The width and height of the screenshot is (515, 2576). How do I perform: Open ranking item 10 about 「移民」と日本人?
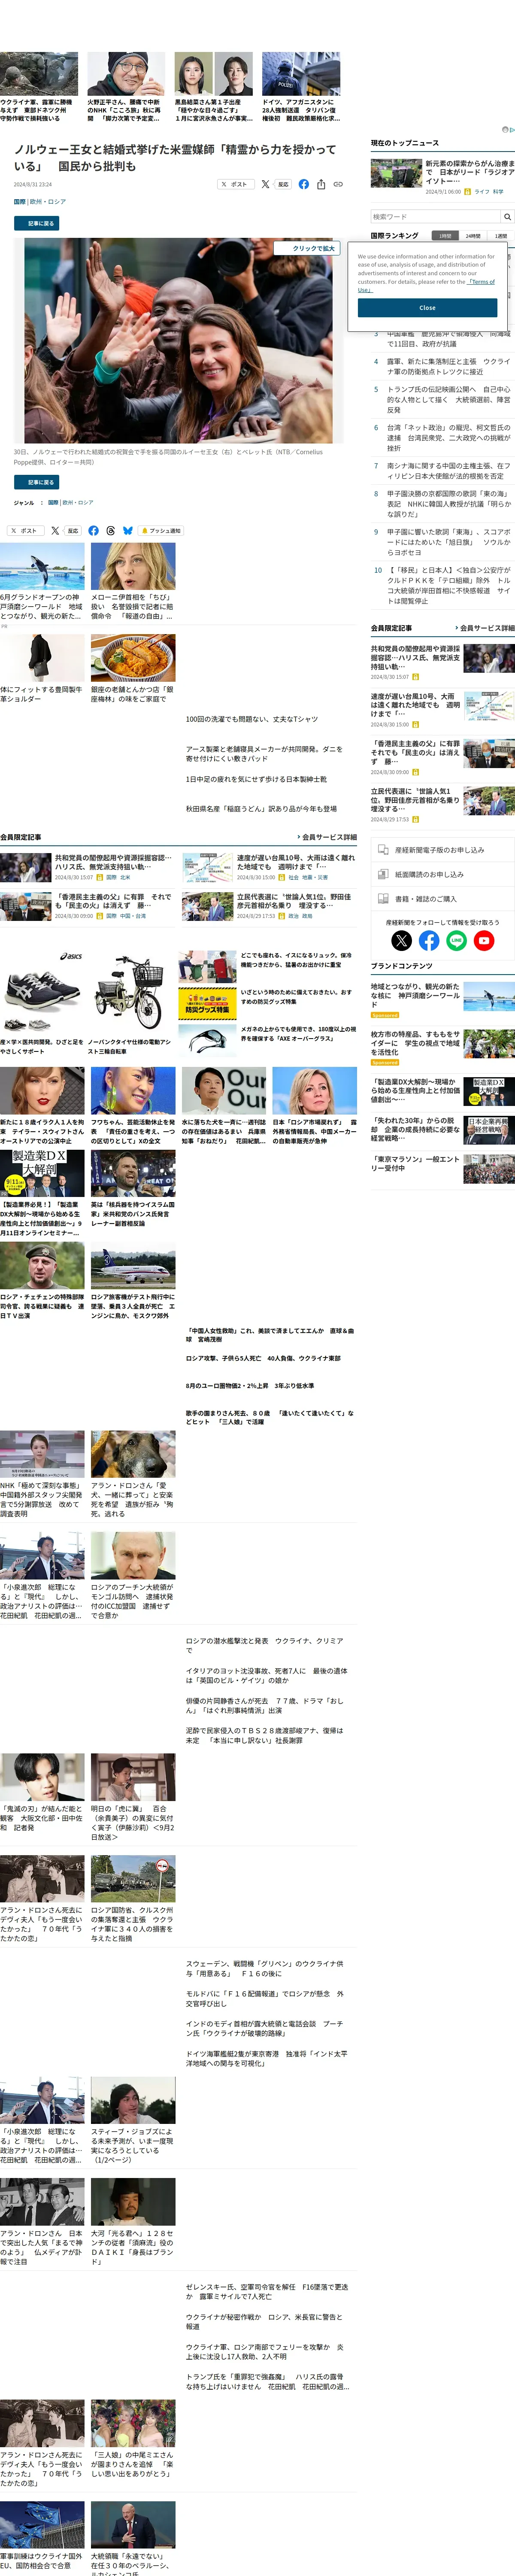coord(448,585)
